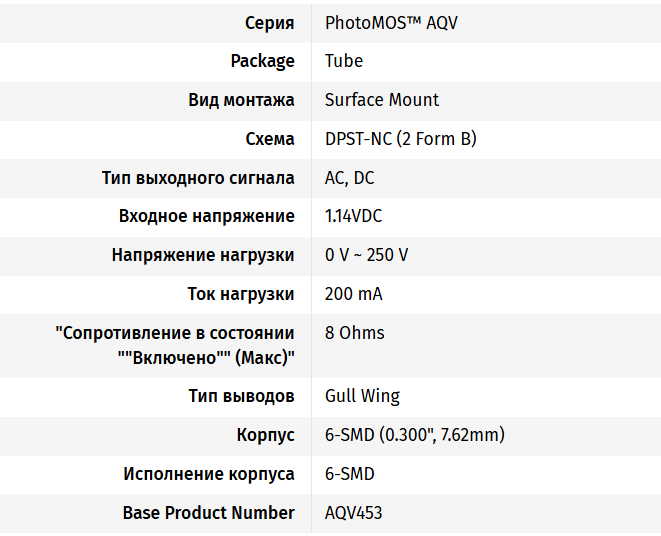Click the AC, DC output type value

[349, 178]
